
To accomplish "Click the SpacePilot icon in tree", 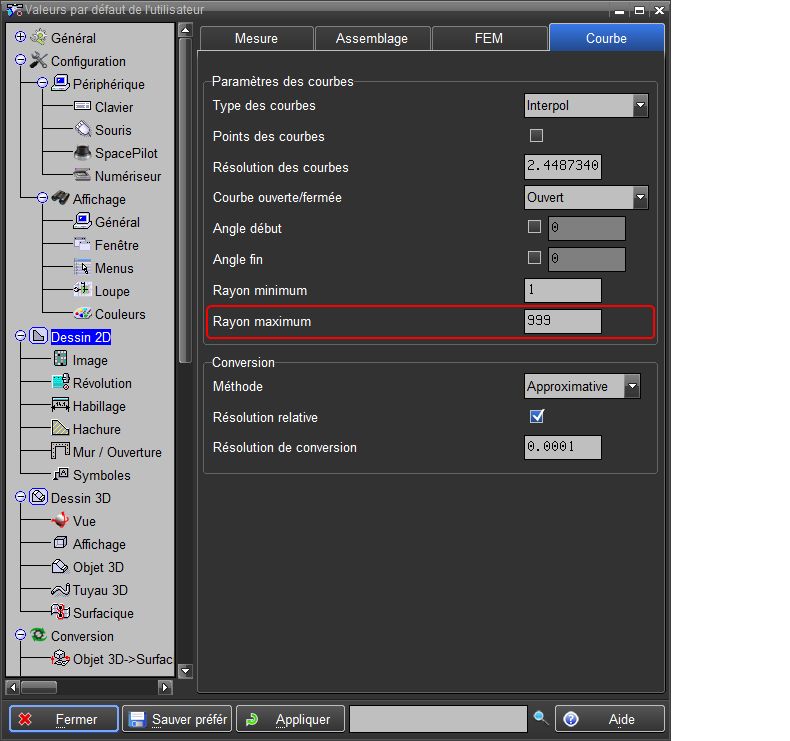I will [82, 153].
